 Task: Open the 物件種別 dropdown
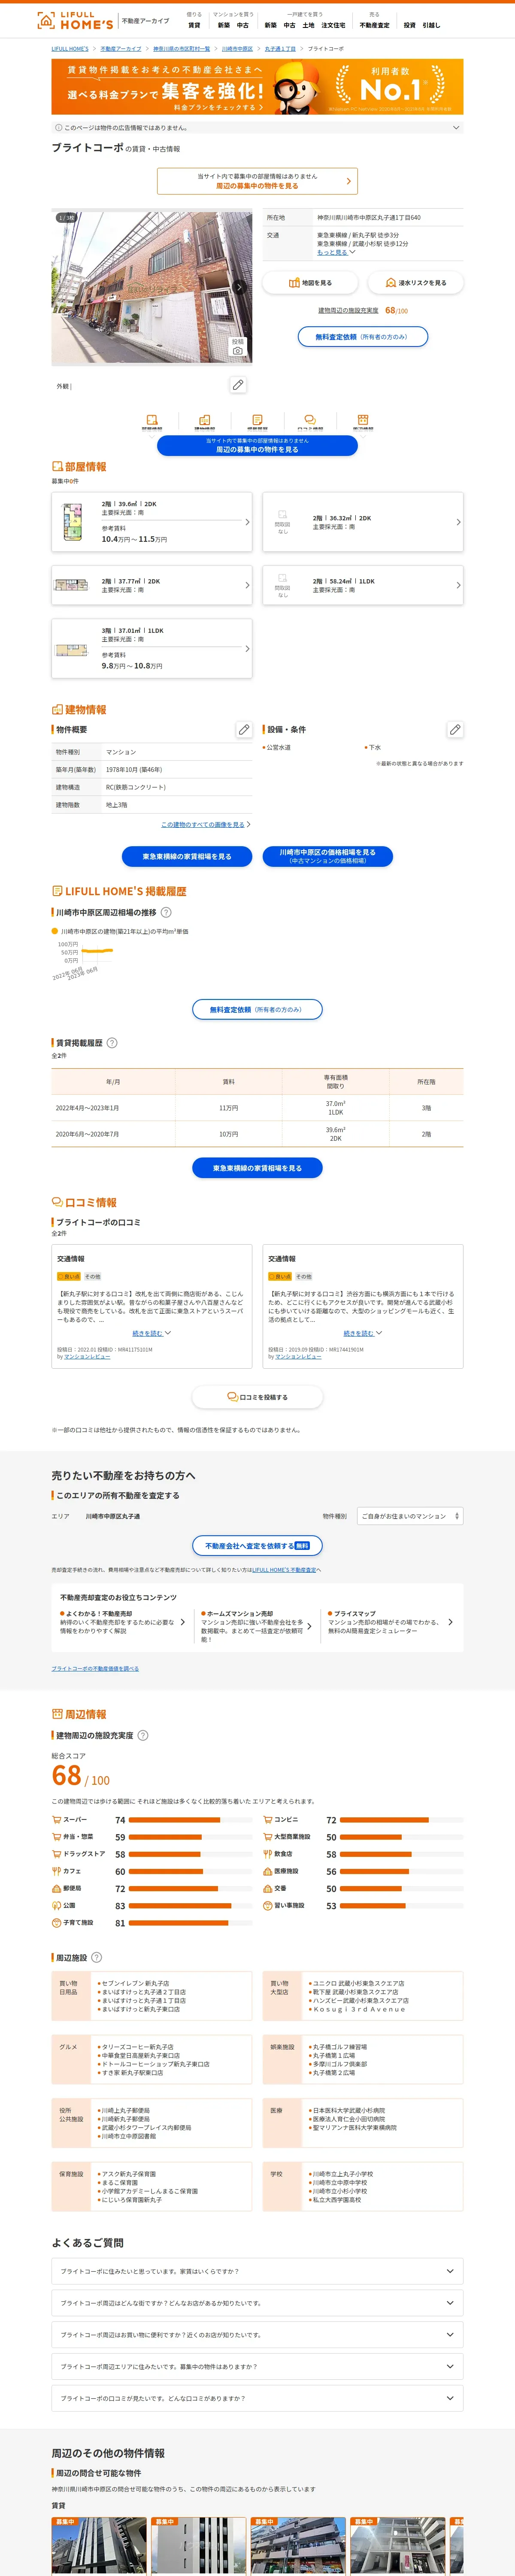tap(410, 1516)
